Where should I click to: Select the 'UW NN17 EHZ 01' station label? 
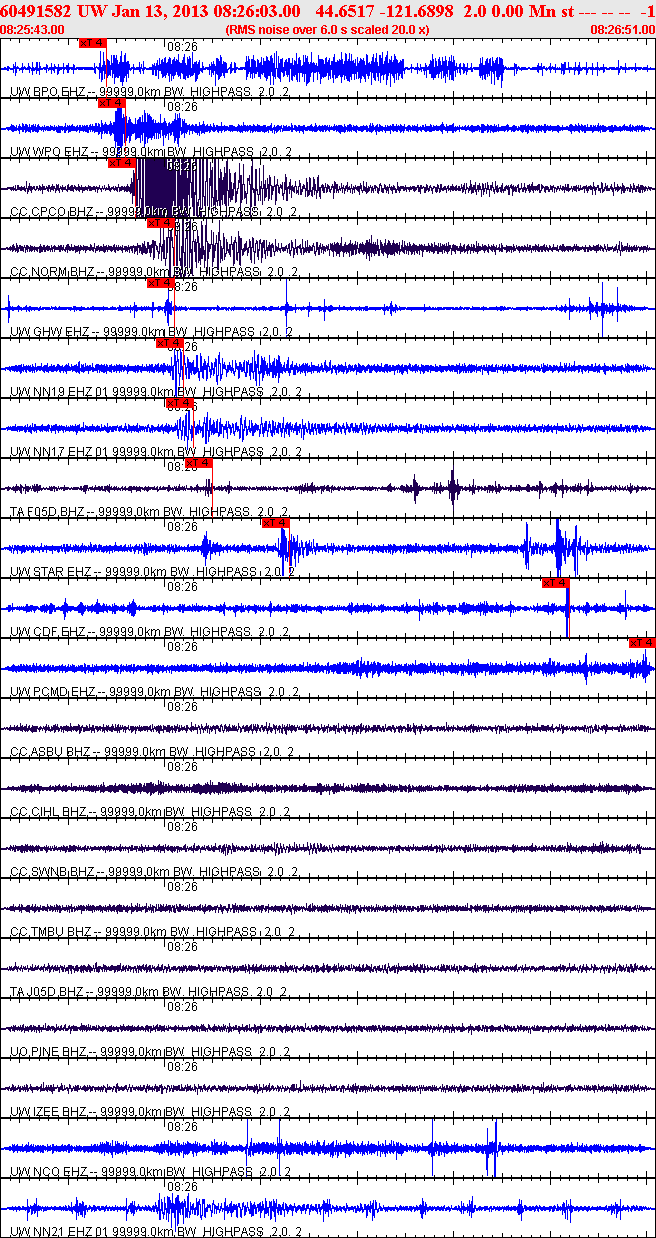59,452
